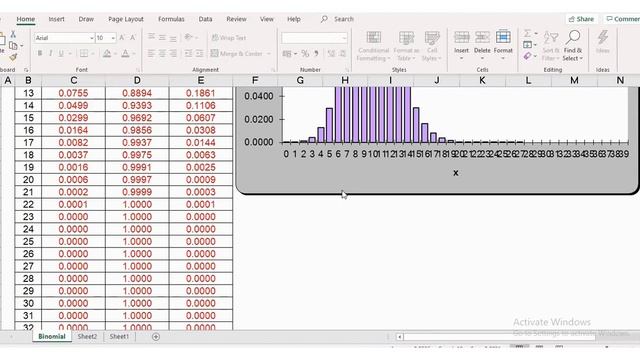This screenshot has width=640, height=360.
Task: Open Alignment group dialog launcher
Action: [x=273, y=70]
